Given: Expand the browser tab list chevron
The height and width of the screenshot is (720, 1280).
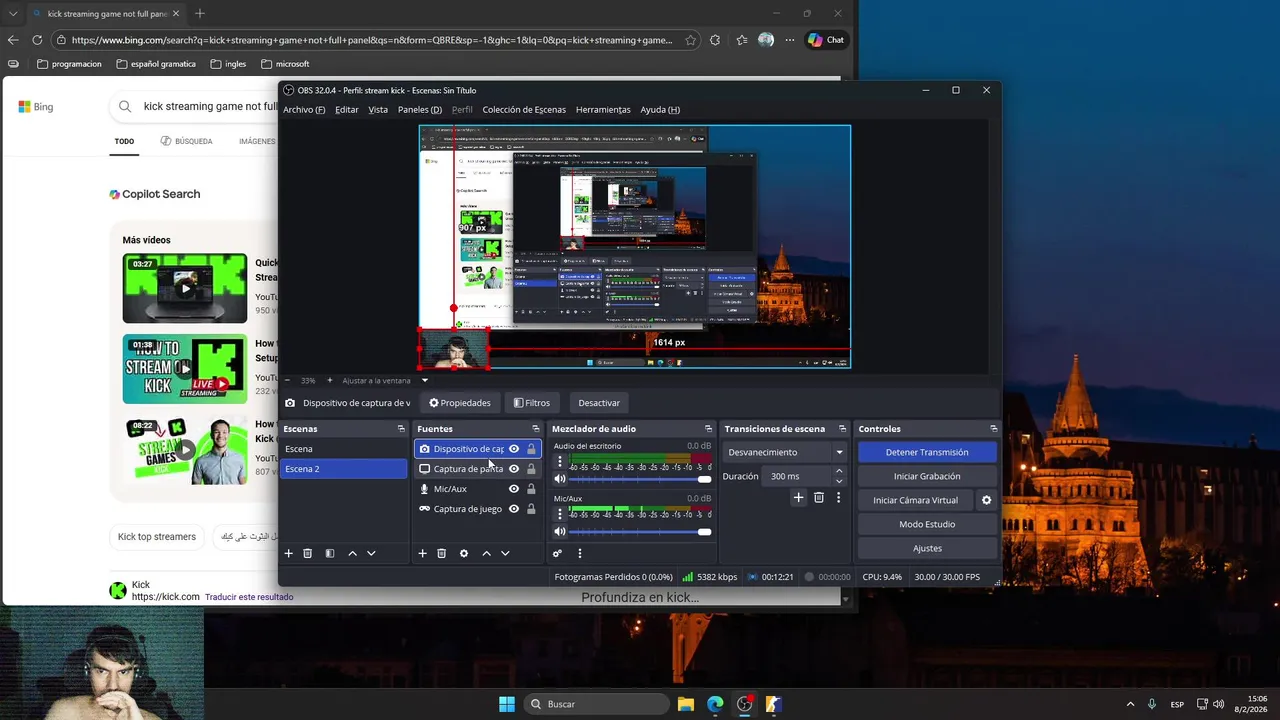Looking at the screenshot, I should coord(13,14).
